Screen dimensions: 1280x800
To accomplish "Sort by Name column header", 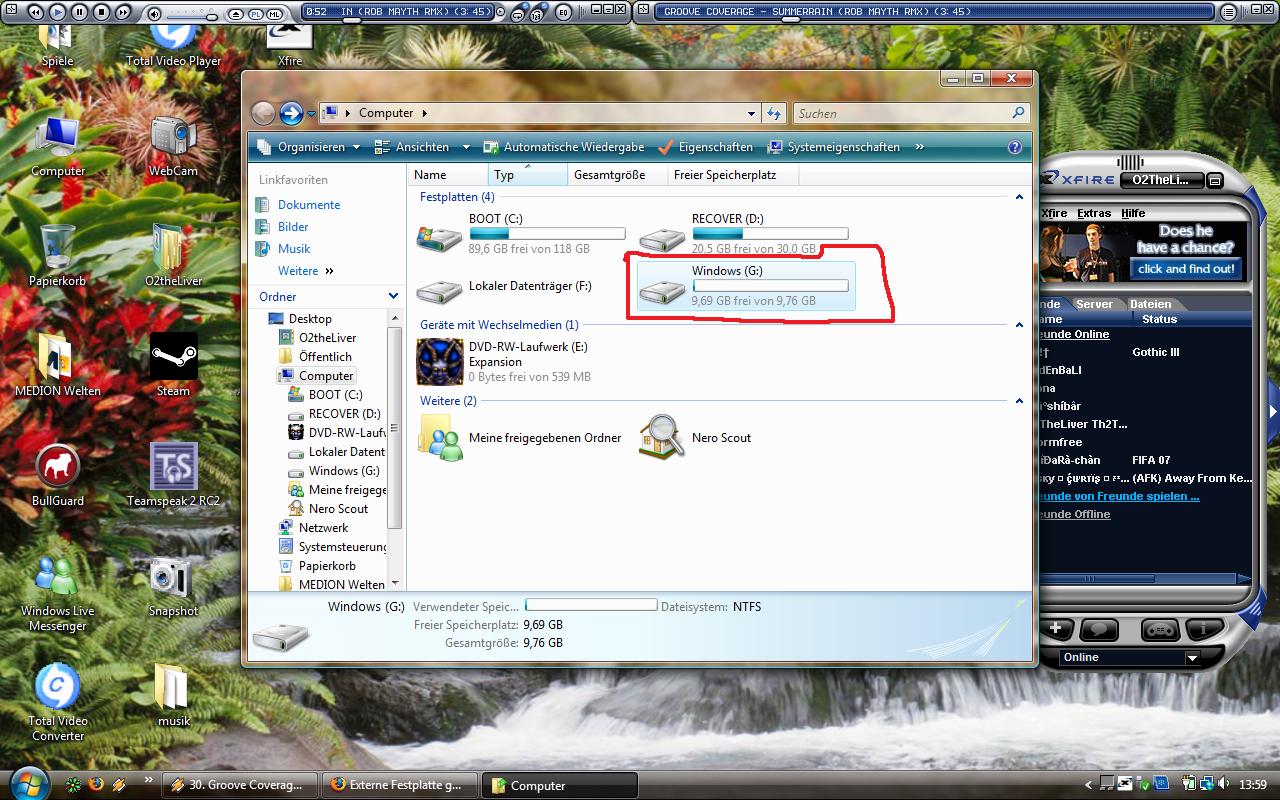I will click(x=447, y=175).
